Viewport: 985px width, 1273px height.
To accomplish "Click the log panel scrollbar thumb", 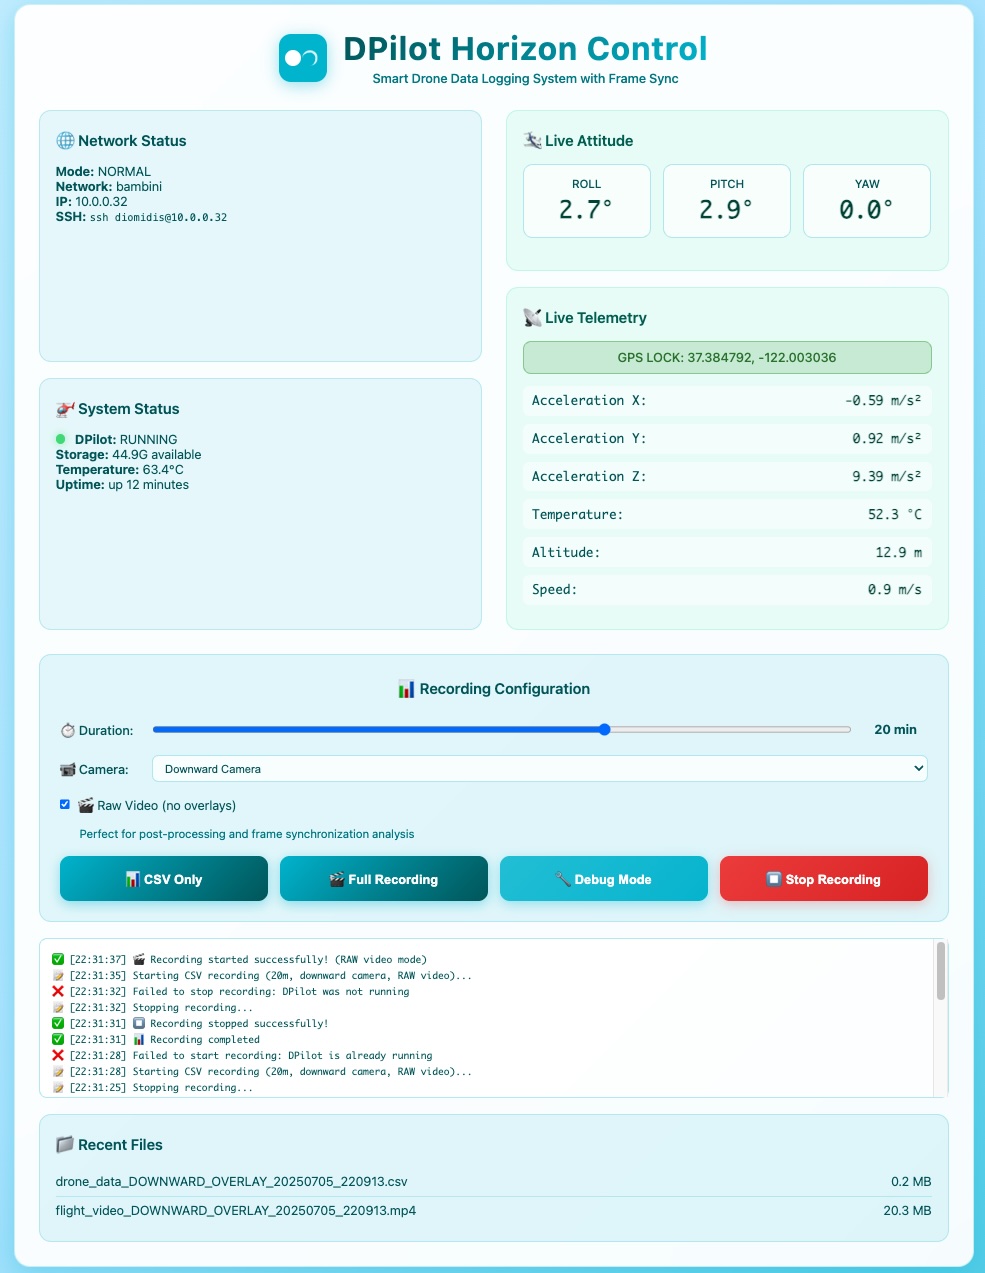I will (941, 971).
